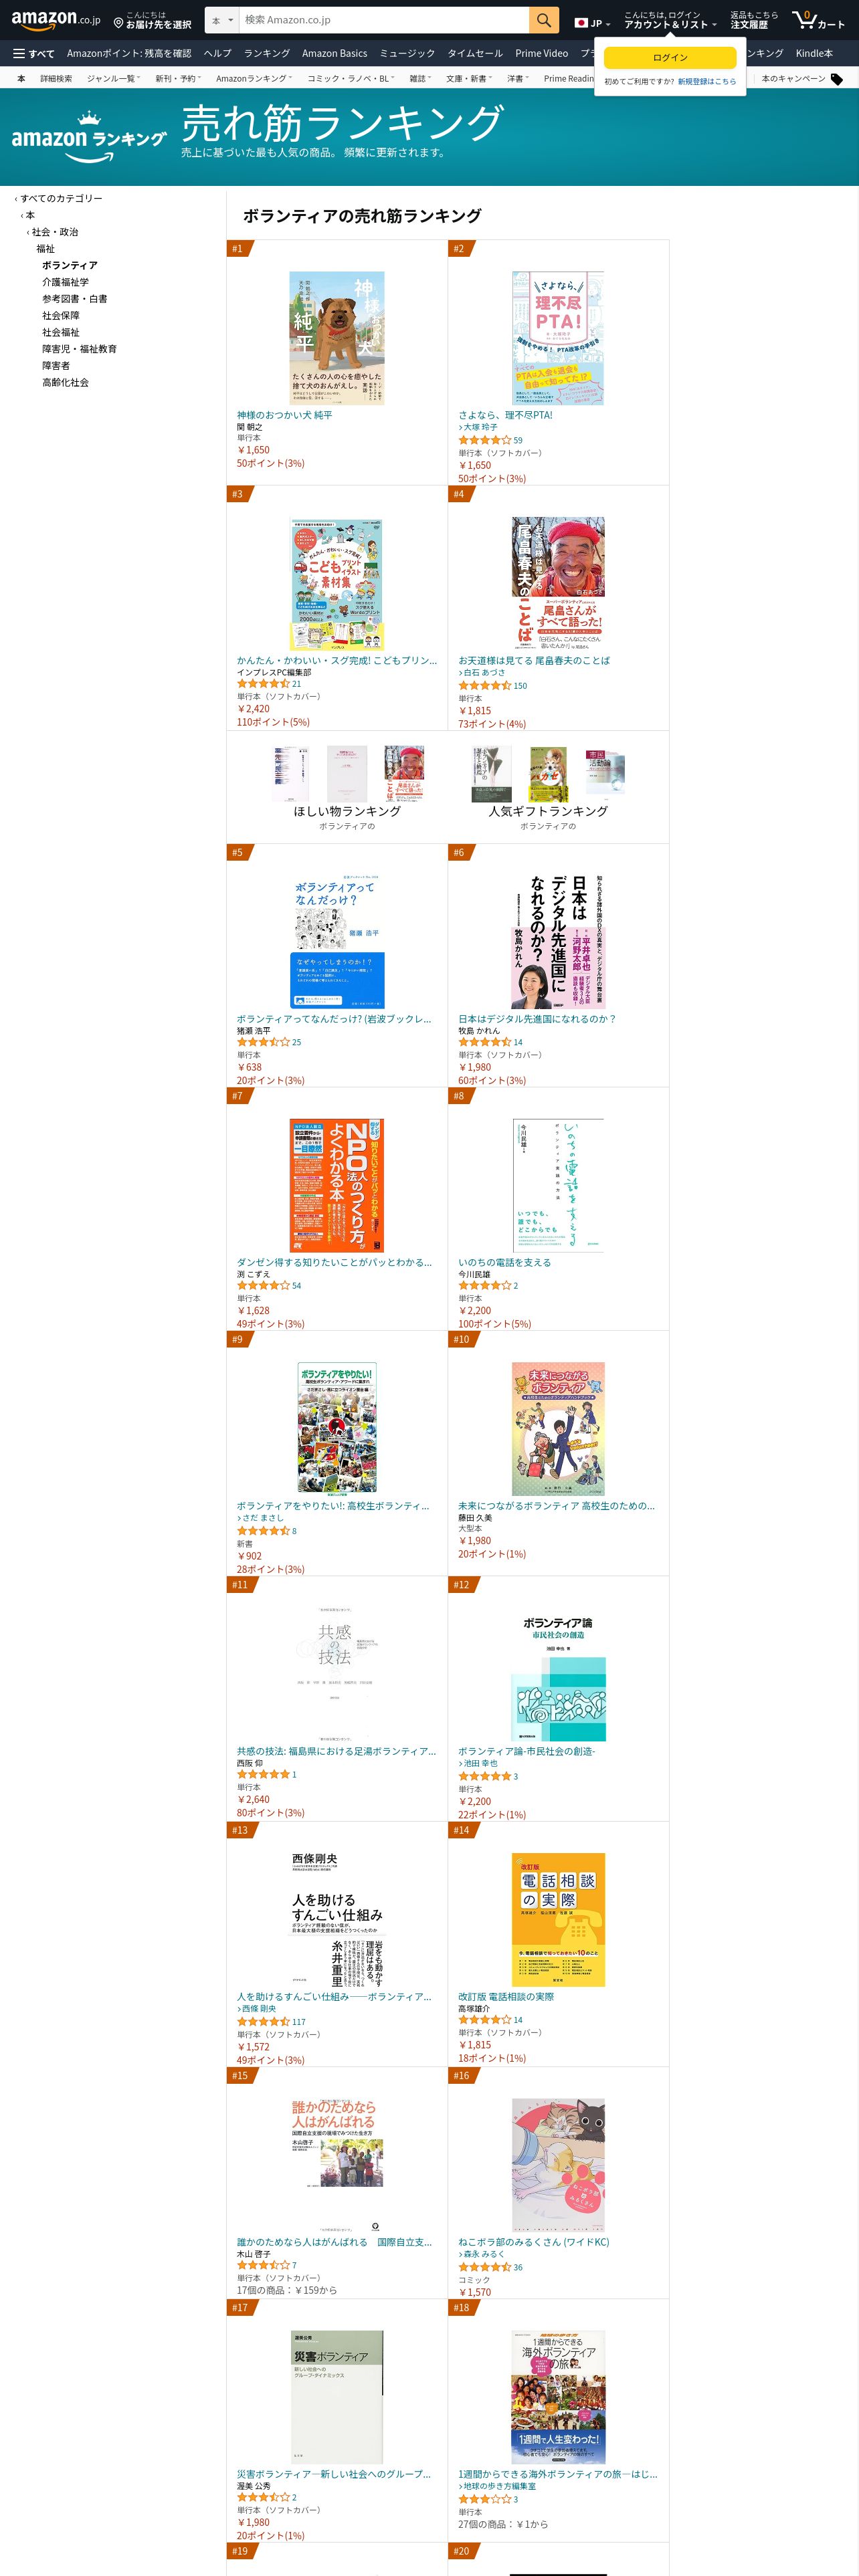Click the tag icon beside 本のキャンペーン
The height and width of the screenshot is (2576, 859).
click(x=837, y=79)
